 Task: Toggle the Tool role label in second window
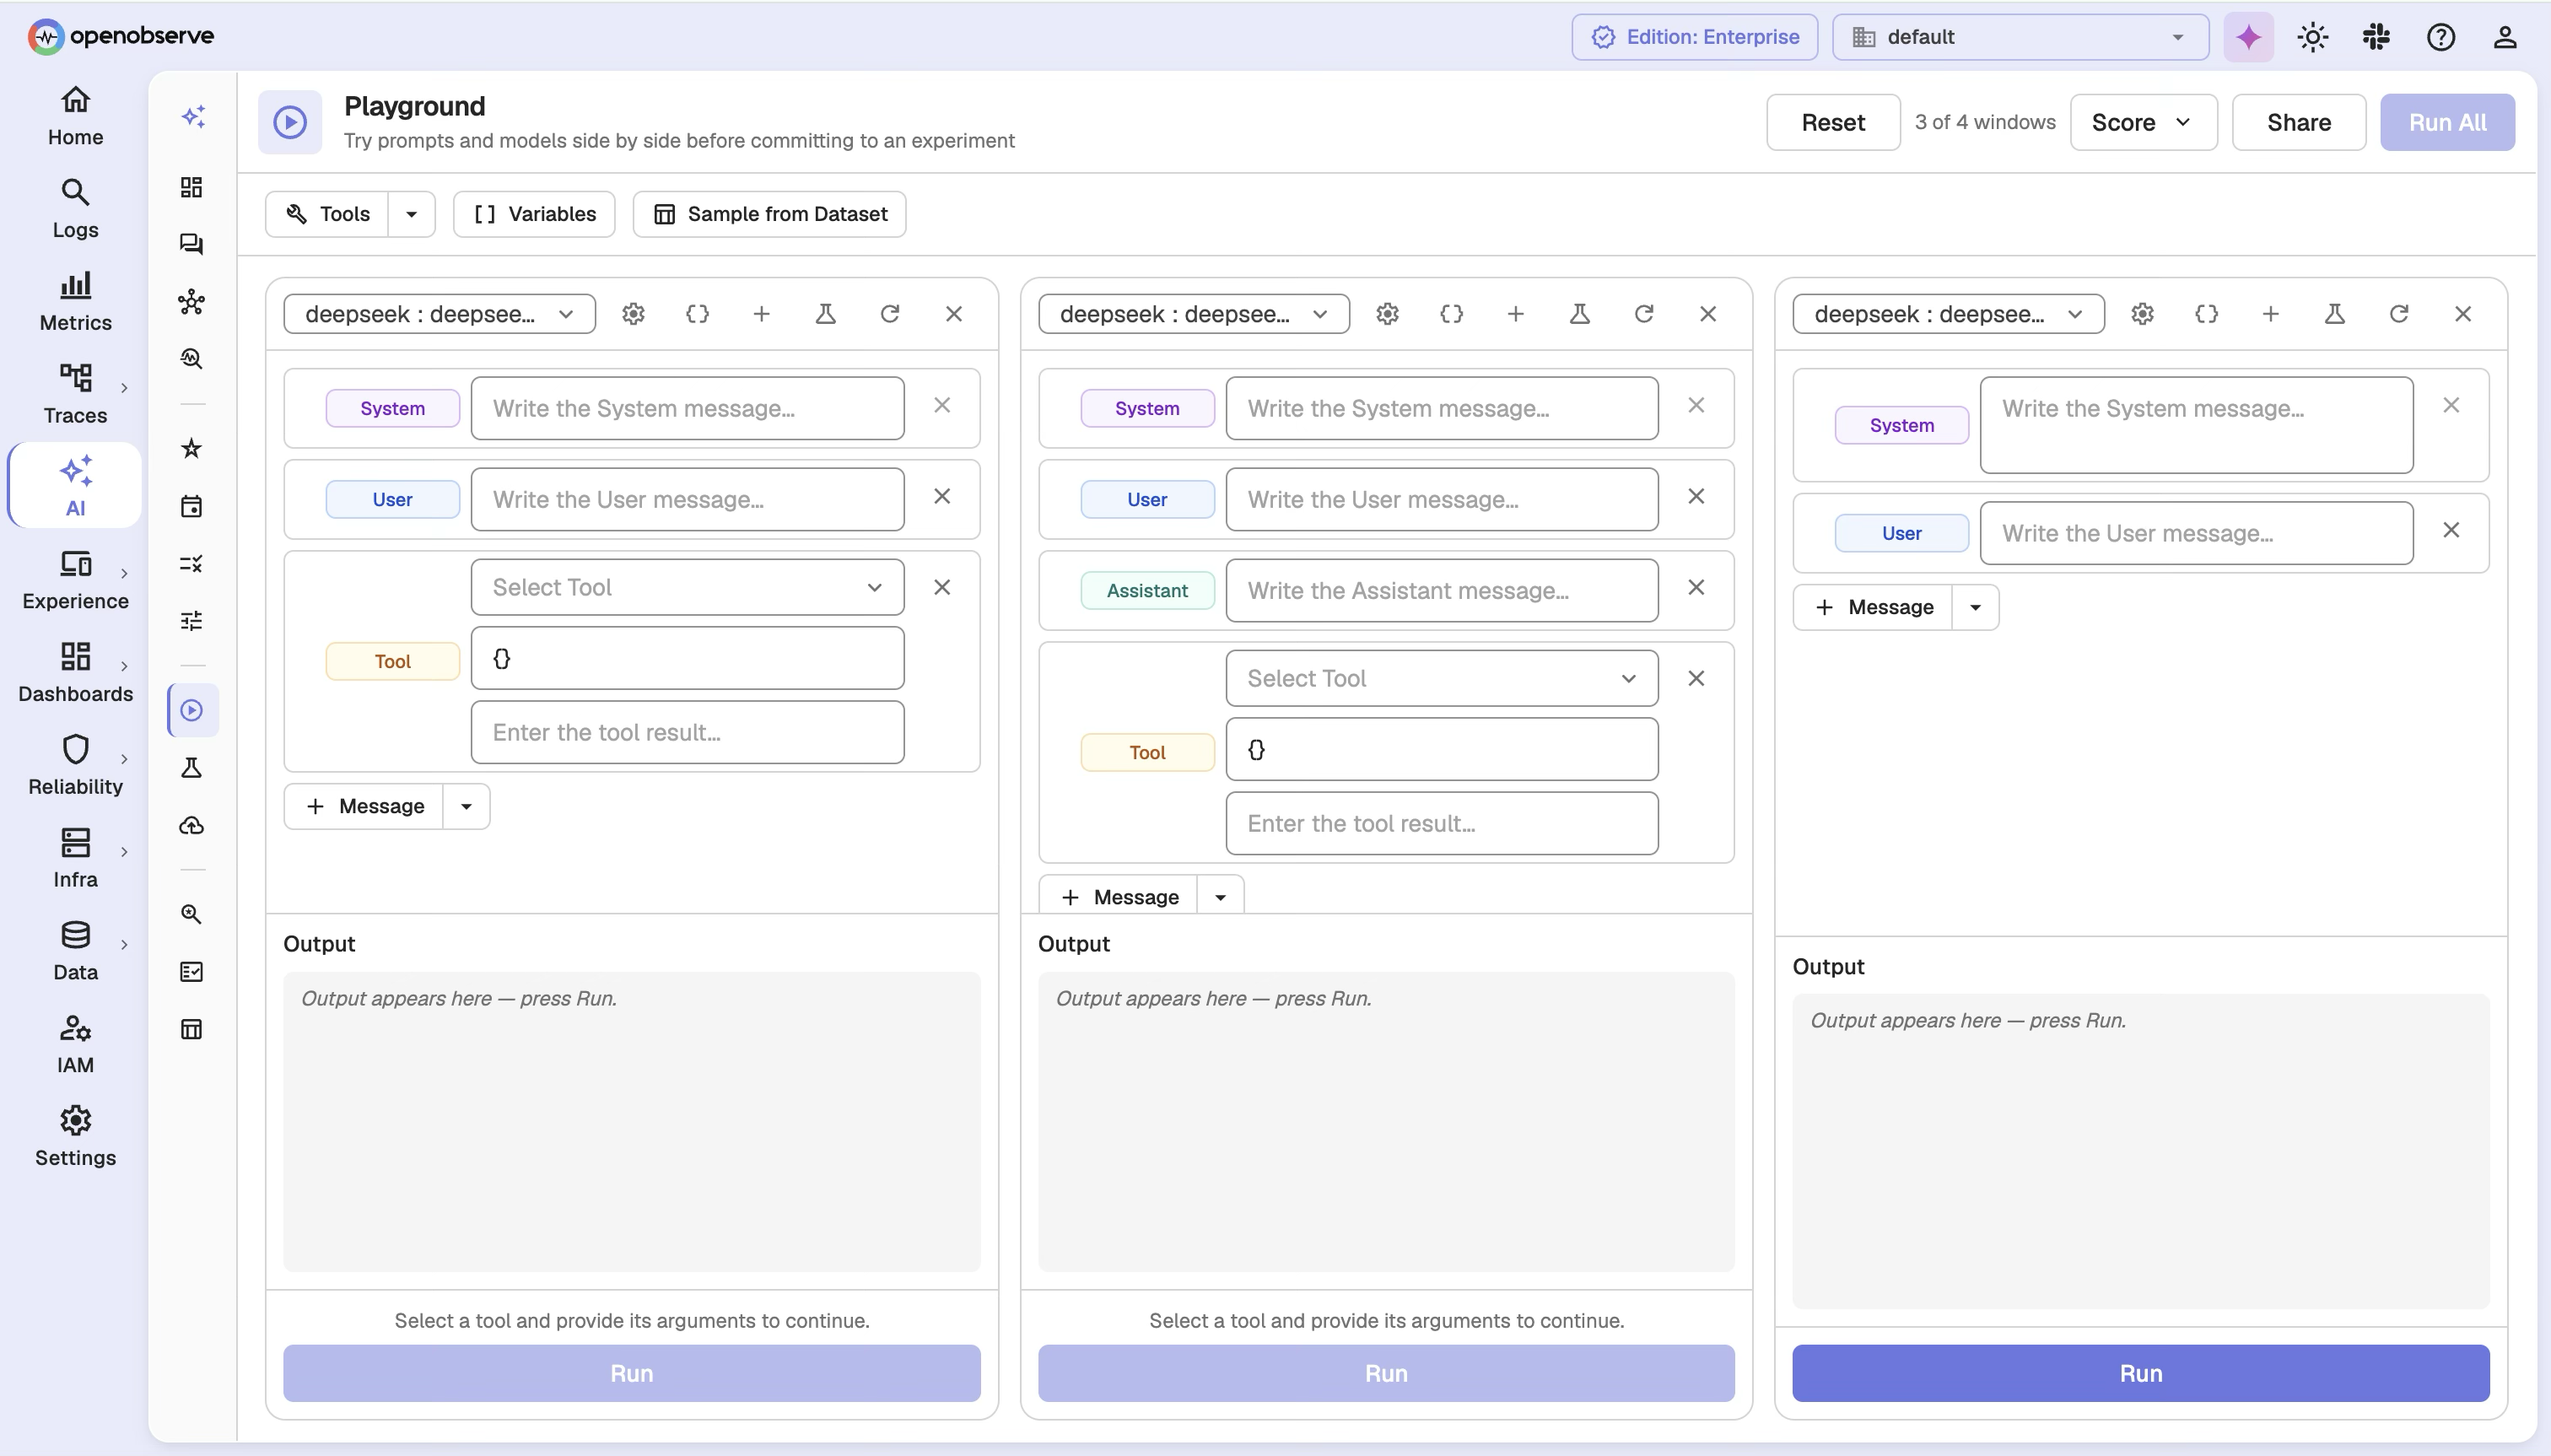click(1147, 752)
